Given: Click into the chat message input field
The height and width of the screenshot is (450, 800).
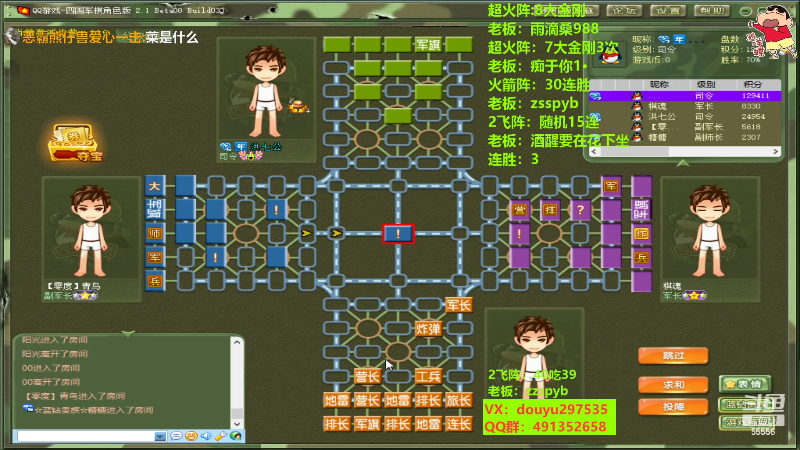Looking at the screenshot, I should pyautogui.click(x=84, y=437).
